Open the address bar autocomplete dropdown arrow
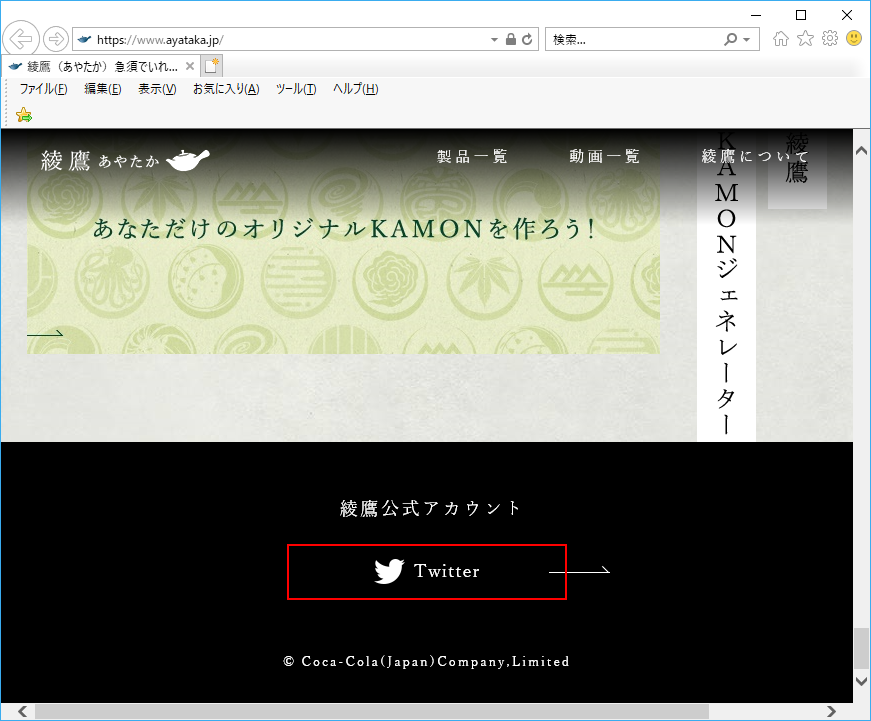Screen dimensions: 871x721 click(x=494, y=39)
